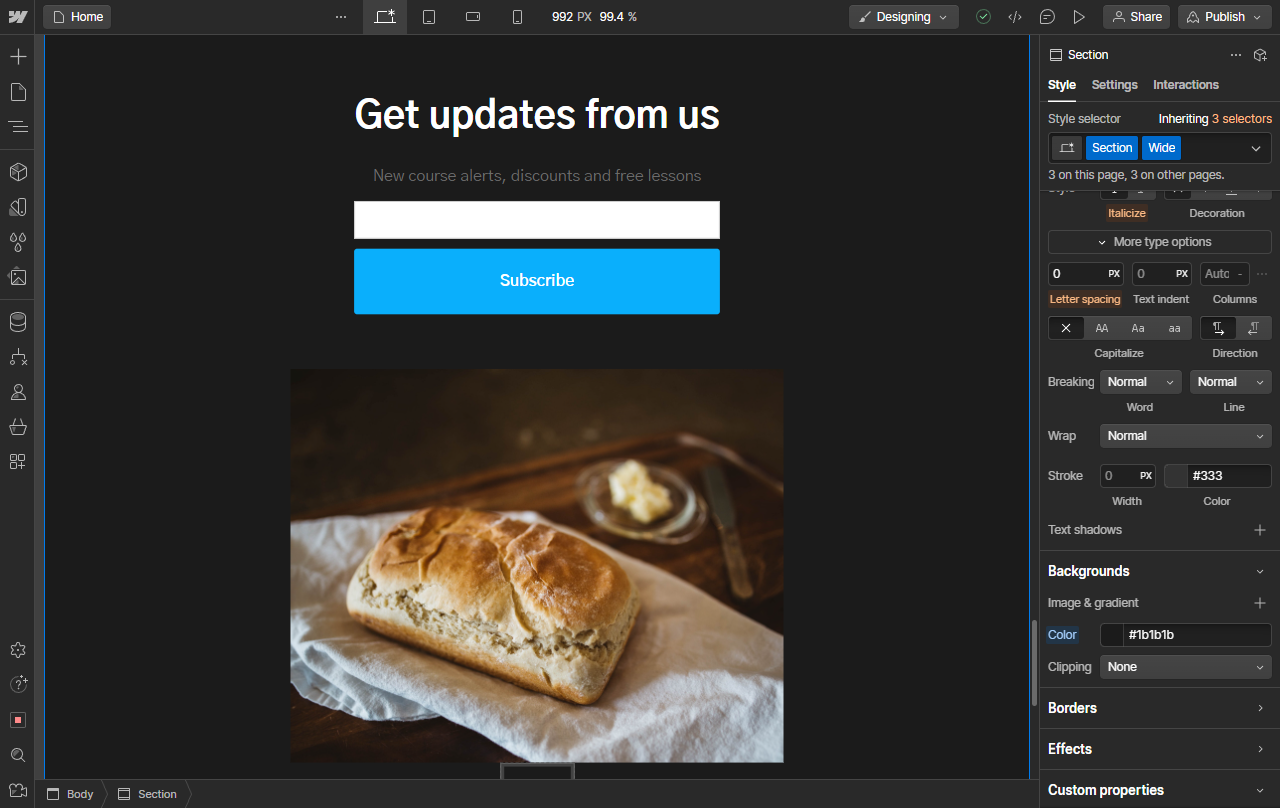Switch to the Style tab

click(x=1062, y=85)
